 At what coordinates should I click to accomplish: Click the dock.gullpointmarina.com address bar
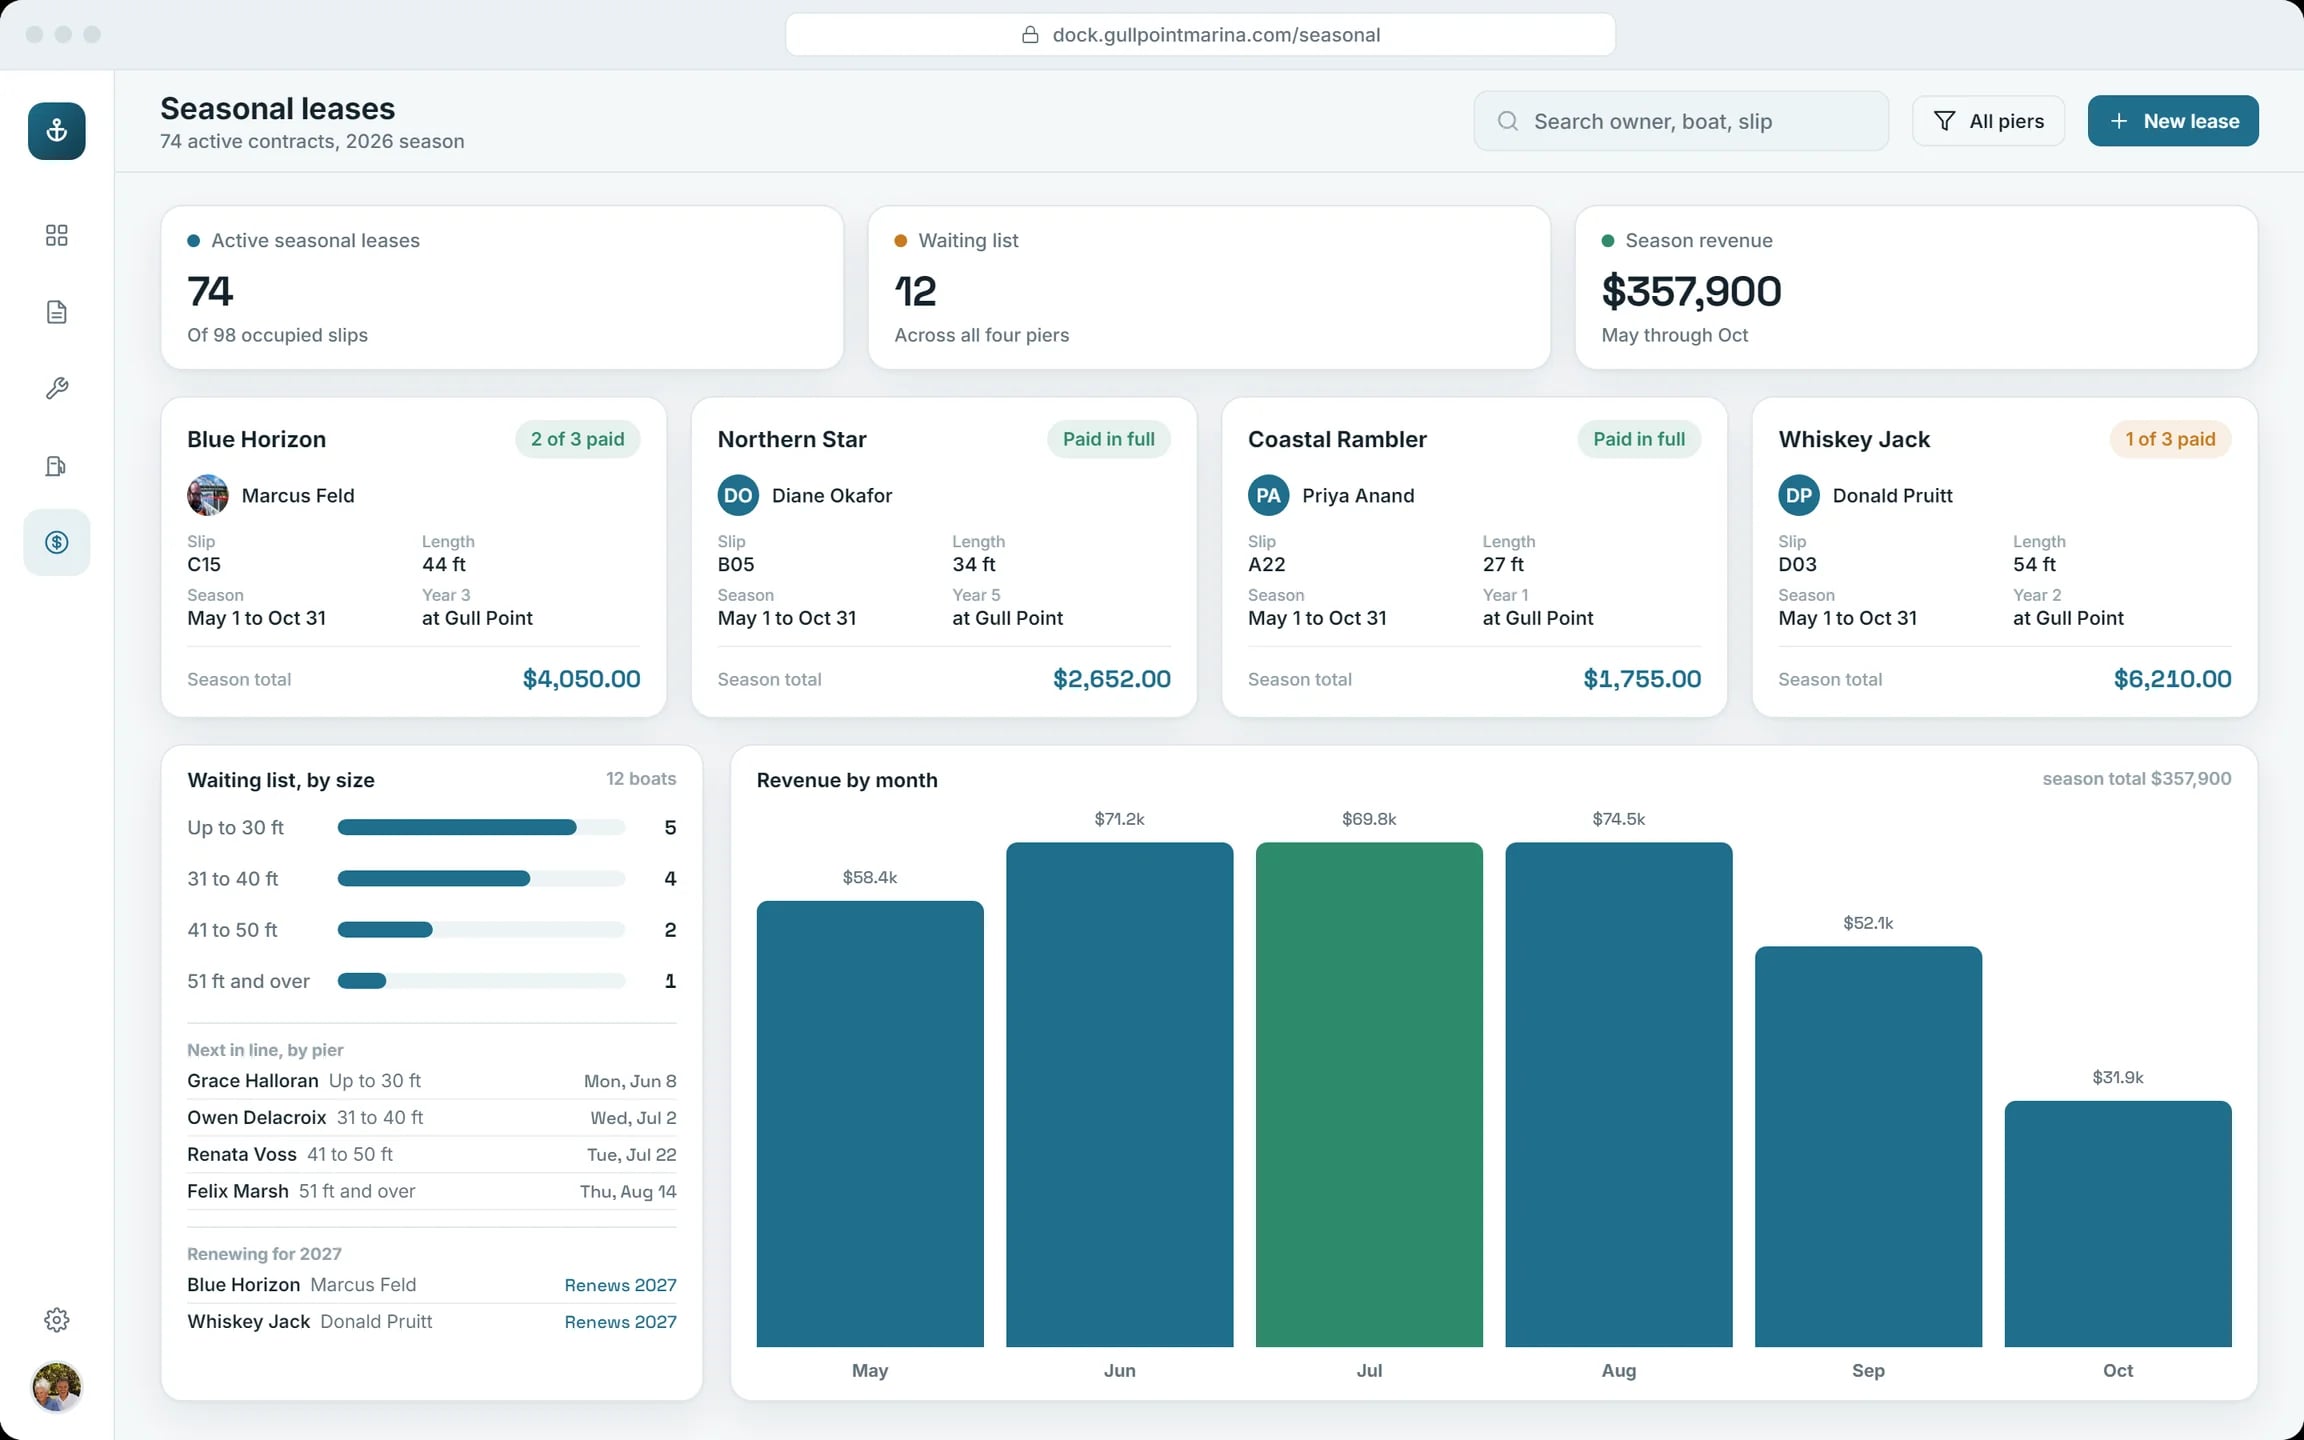pyautogui.click(x=1200, y=35)
